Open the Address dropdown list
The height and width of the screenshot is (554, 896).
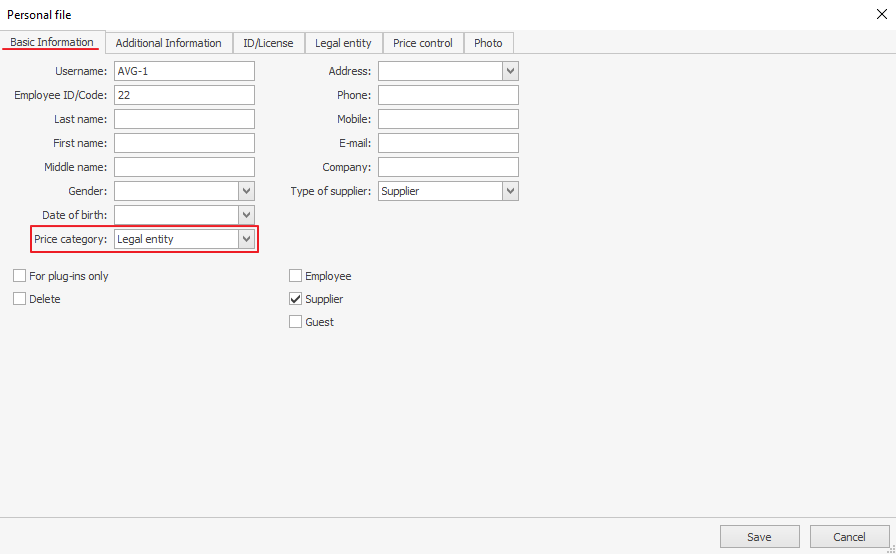click(x=510, y=71)
